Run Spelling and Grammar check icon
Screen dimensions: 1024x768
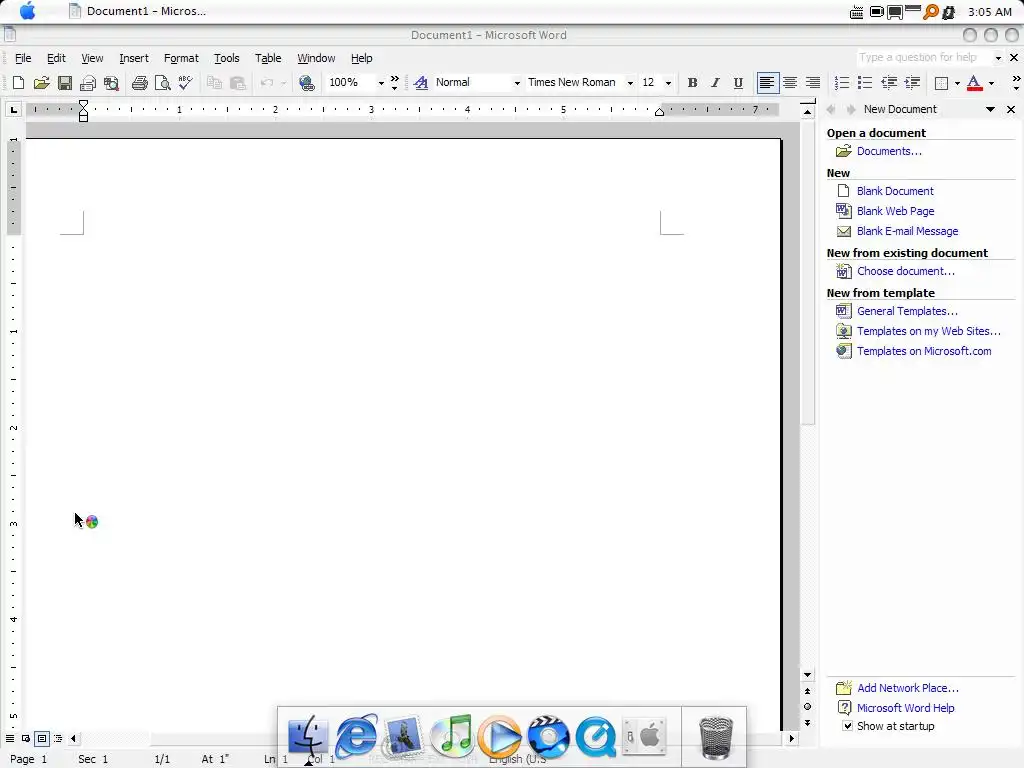point(185,83)
